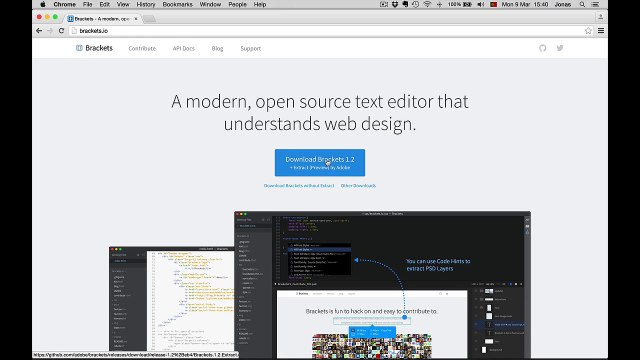Image resolution: width=640 pixels, height=360 pixels.
Task: Click the Brackets logo icon in navbar
Action: [x=79, y=48]
